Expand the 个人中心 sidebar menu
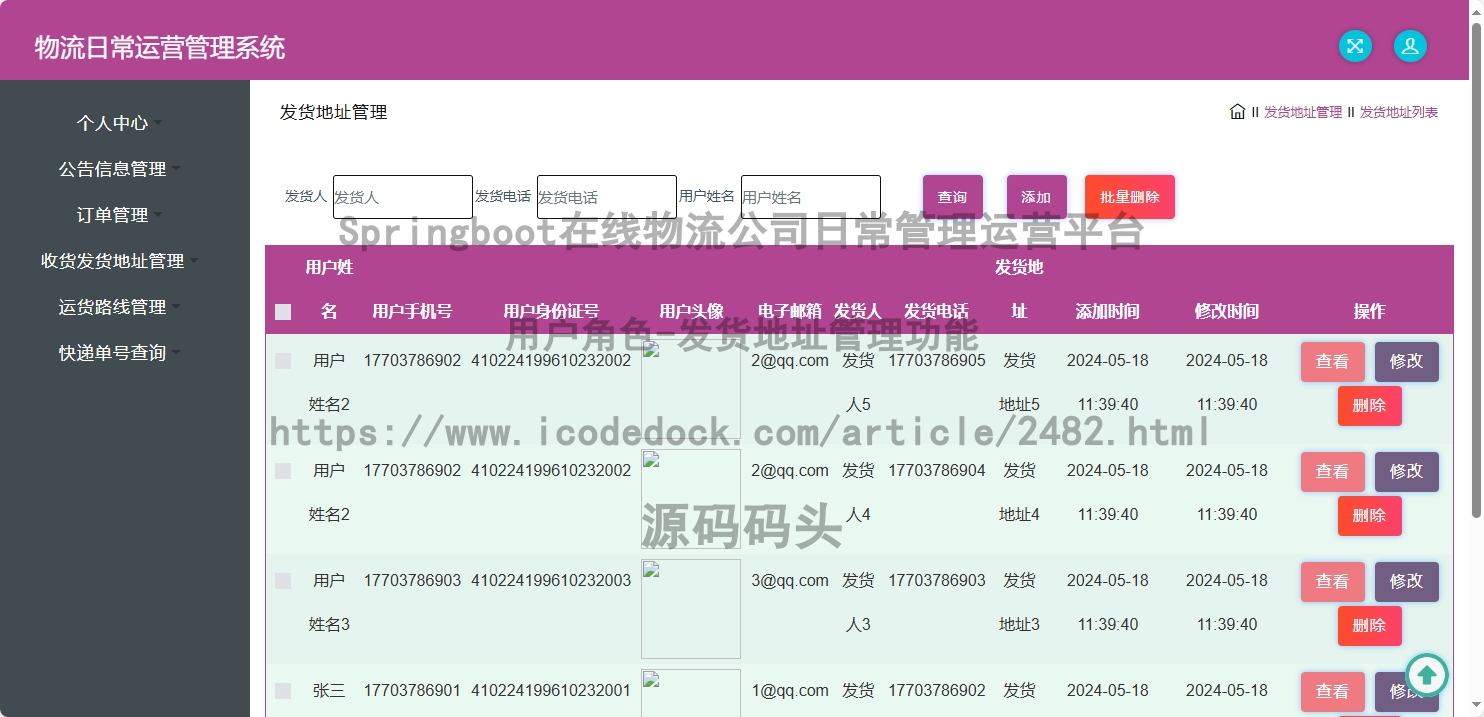 click(120, 123)
